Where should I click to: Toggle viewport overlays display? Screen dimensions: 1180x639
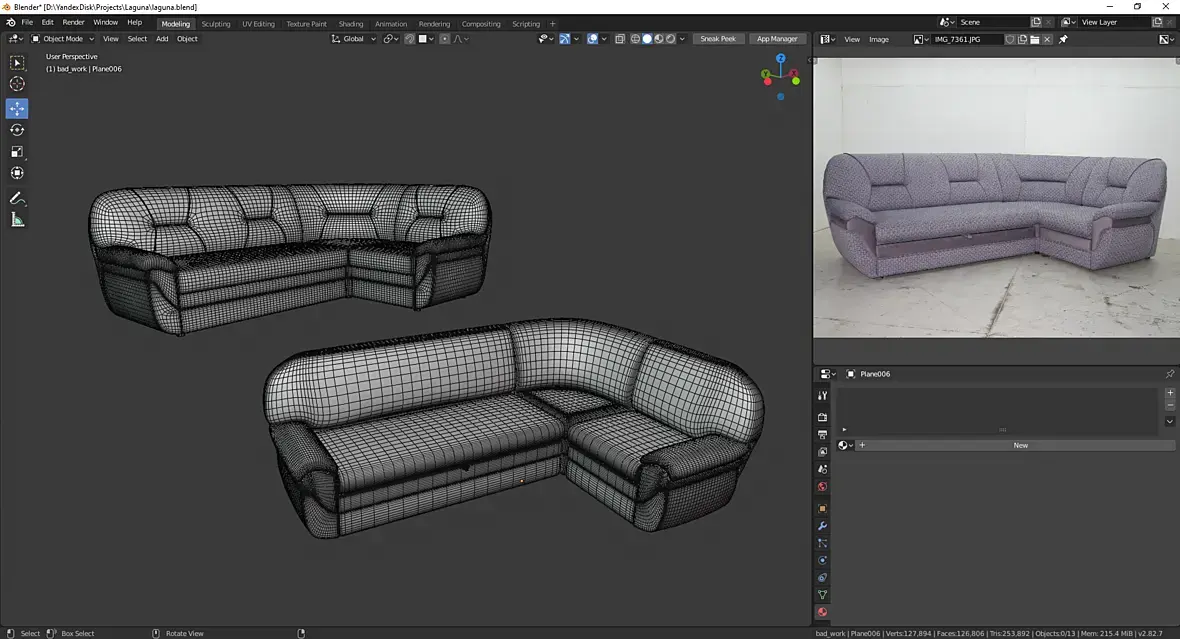[593, 39]
